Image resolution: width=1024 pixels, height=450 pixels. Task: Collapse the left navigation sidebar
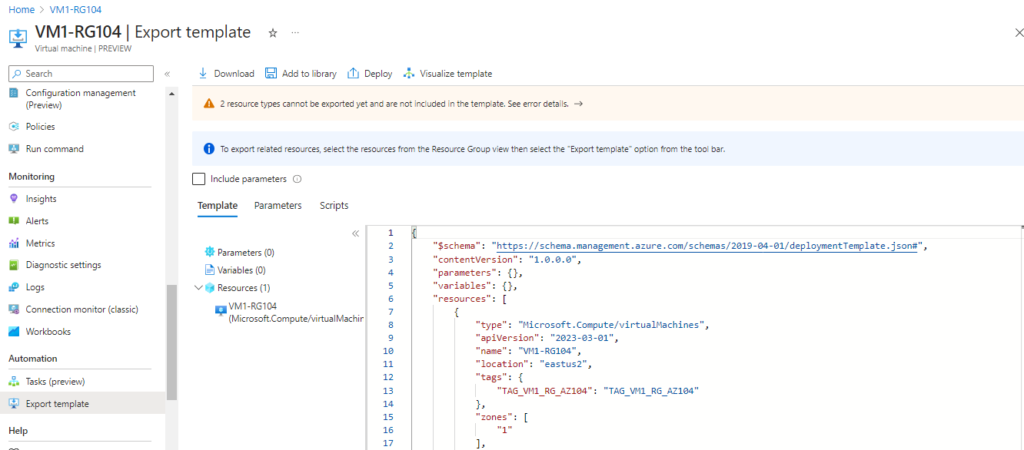point(167,74)
